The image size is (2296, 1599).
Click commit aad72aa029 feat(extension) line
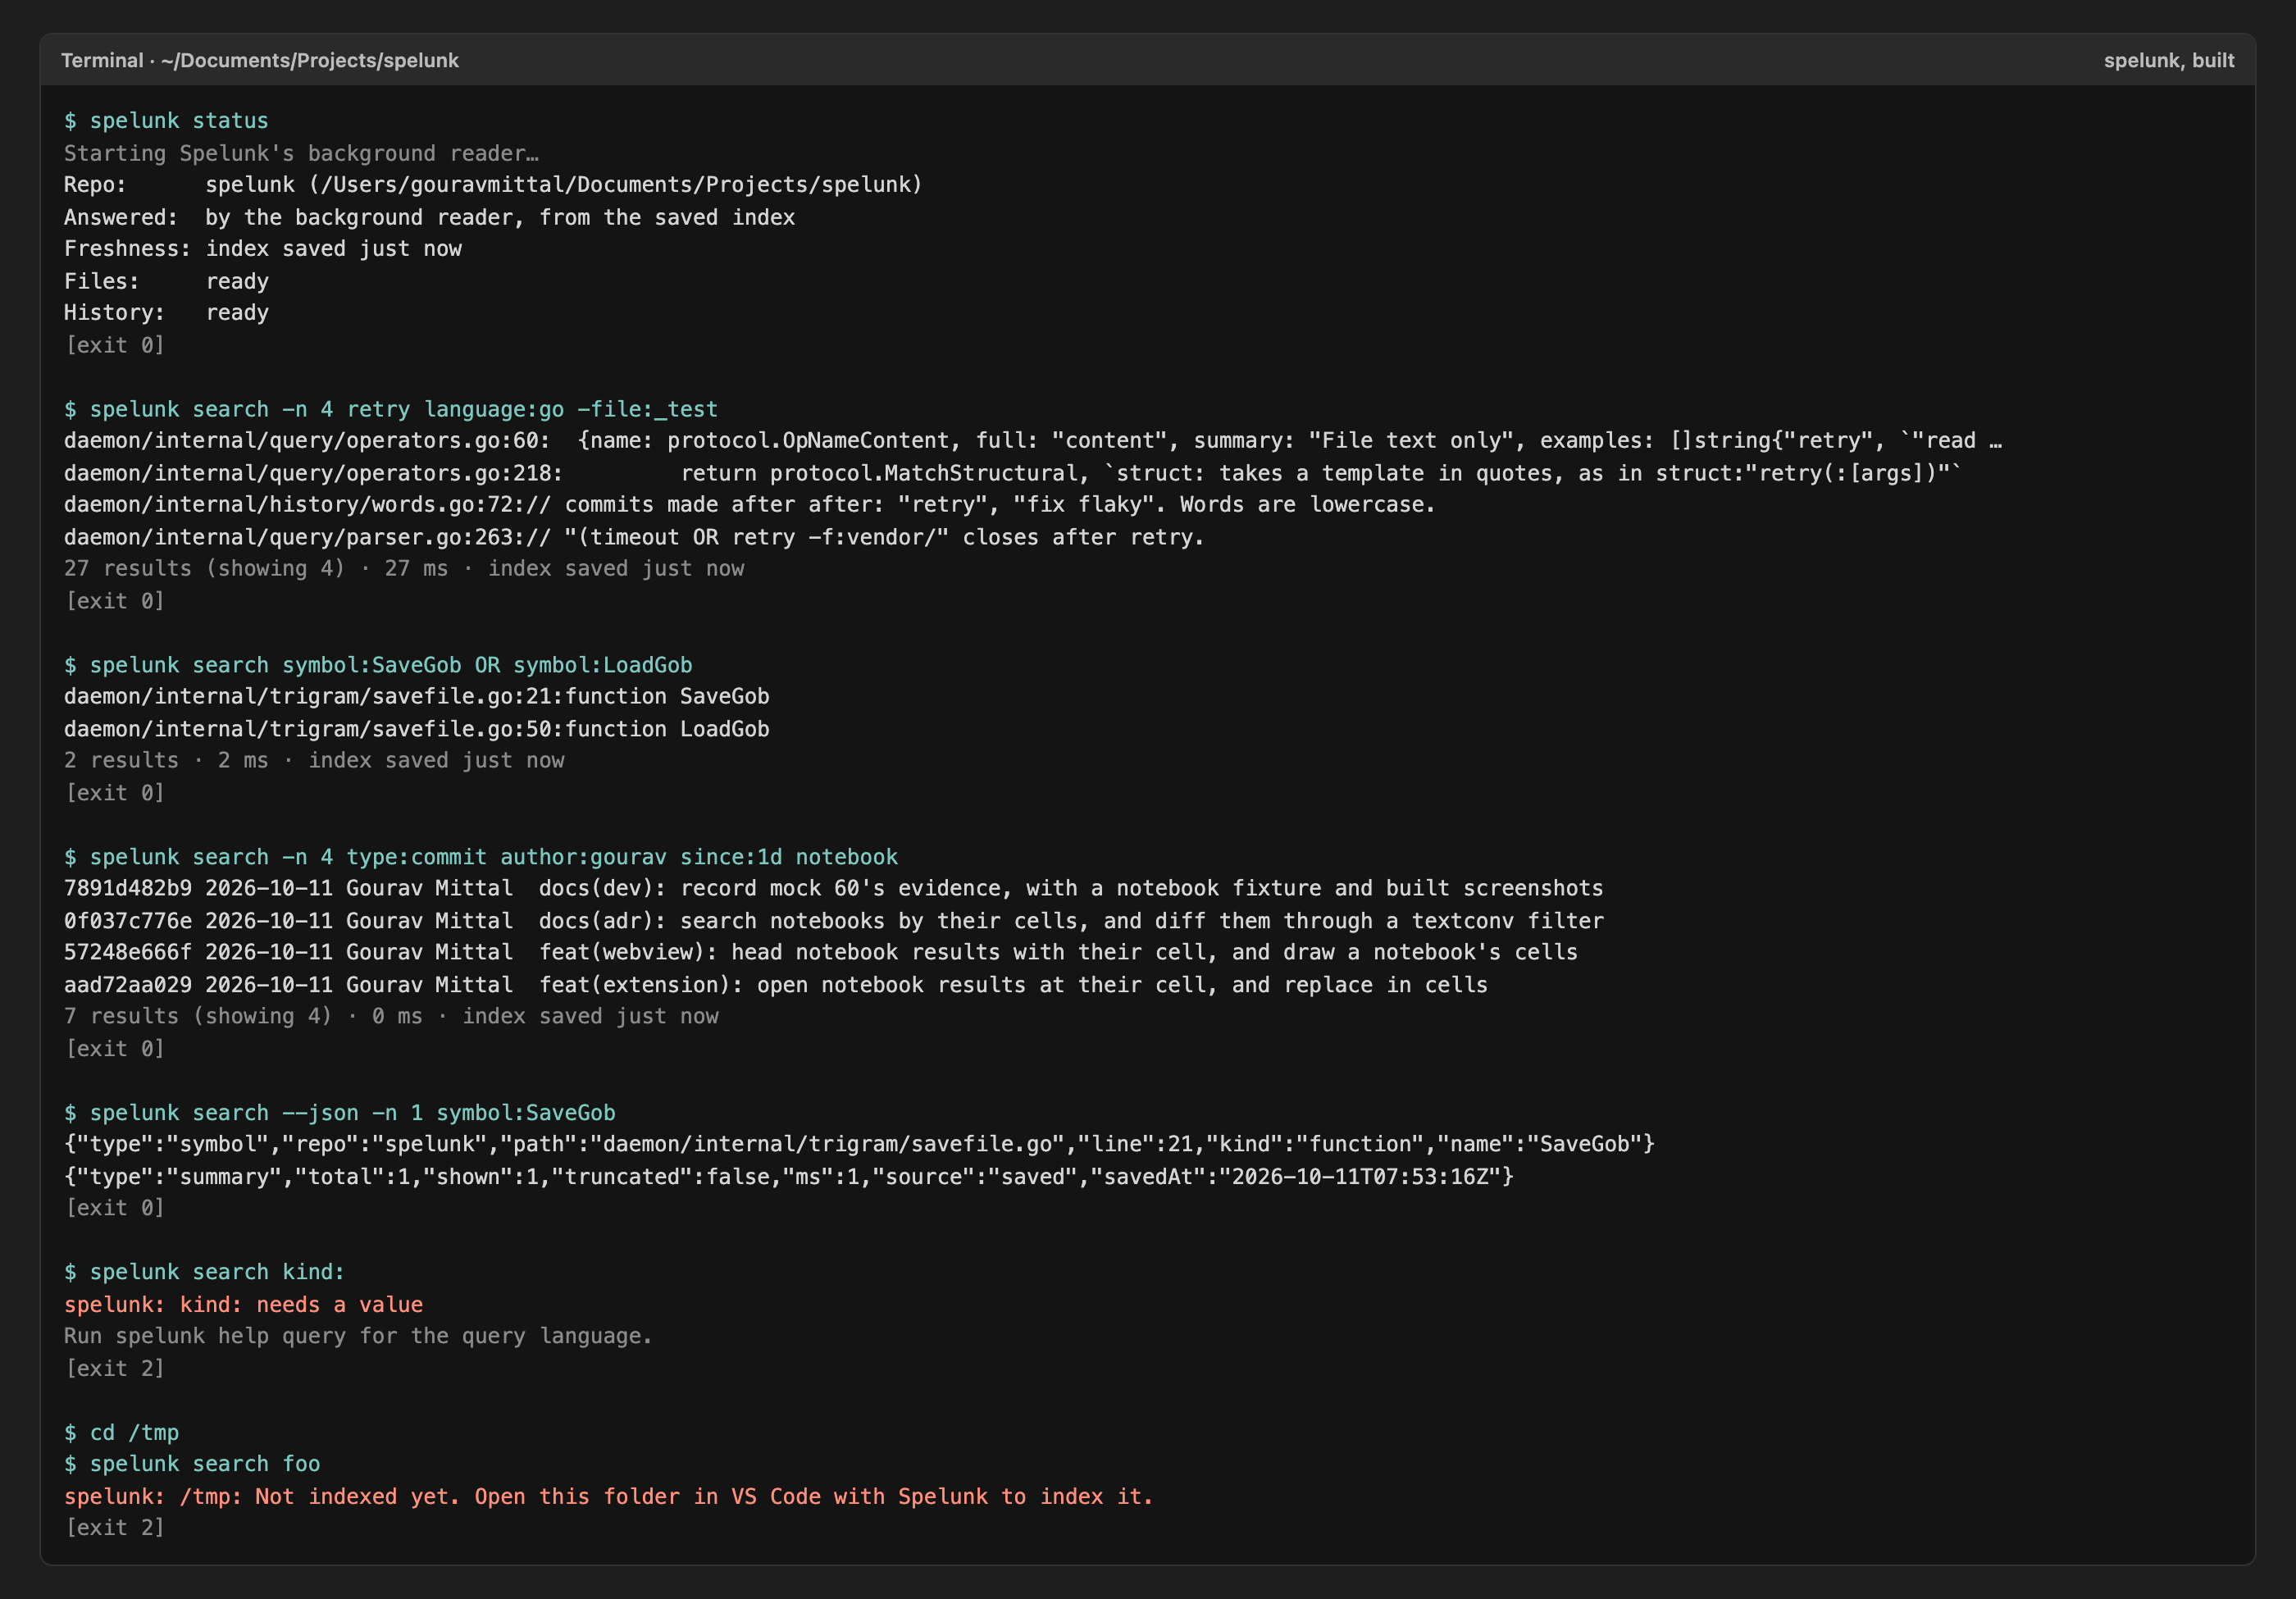pos(776,985)
